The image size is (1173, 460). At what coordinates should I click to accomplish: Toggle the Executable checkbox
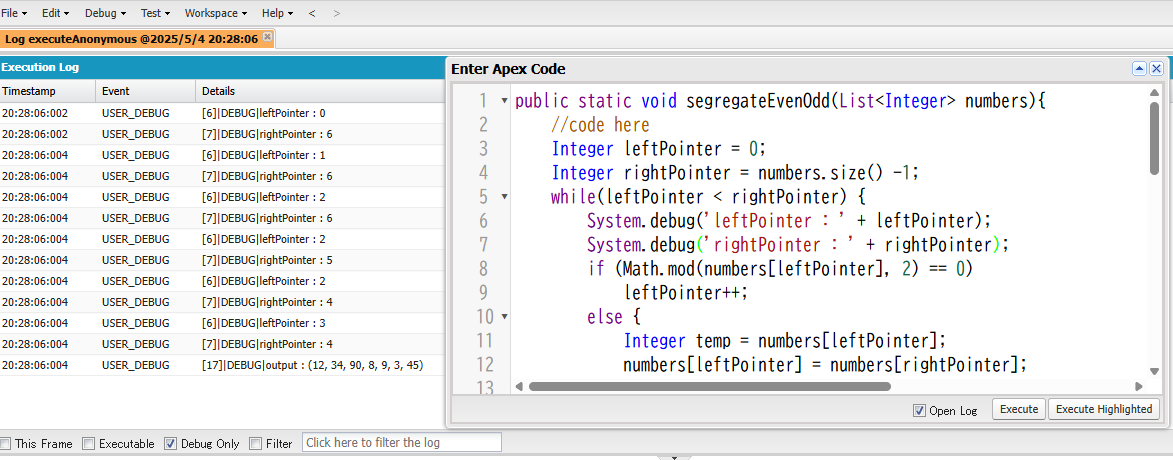coord(89,443)
